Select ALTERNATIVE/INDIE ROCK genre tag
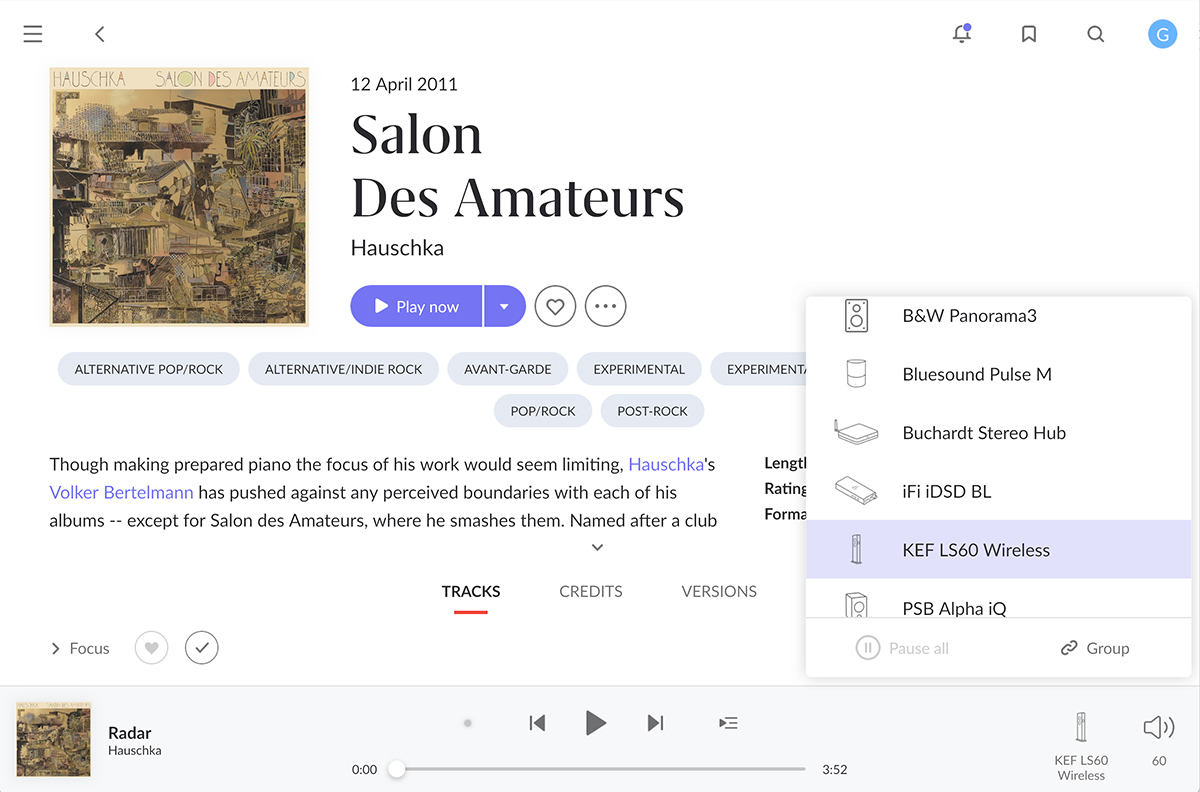 click(x=343, y=369)
